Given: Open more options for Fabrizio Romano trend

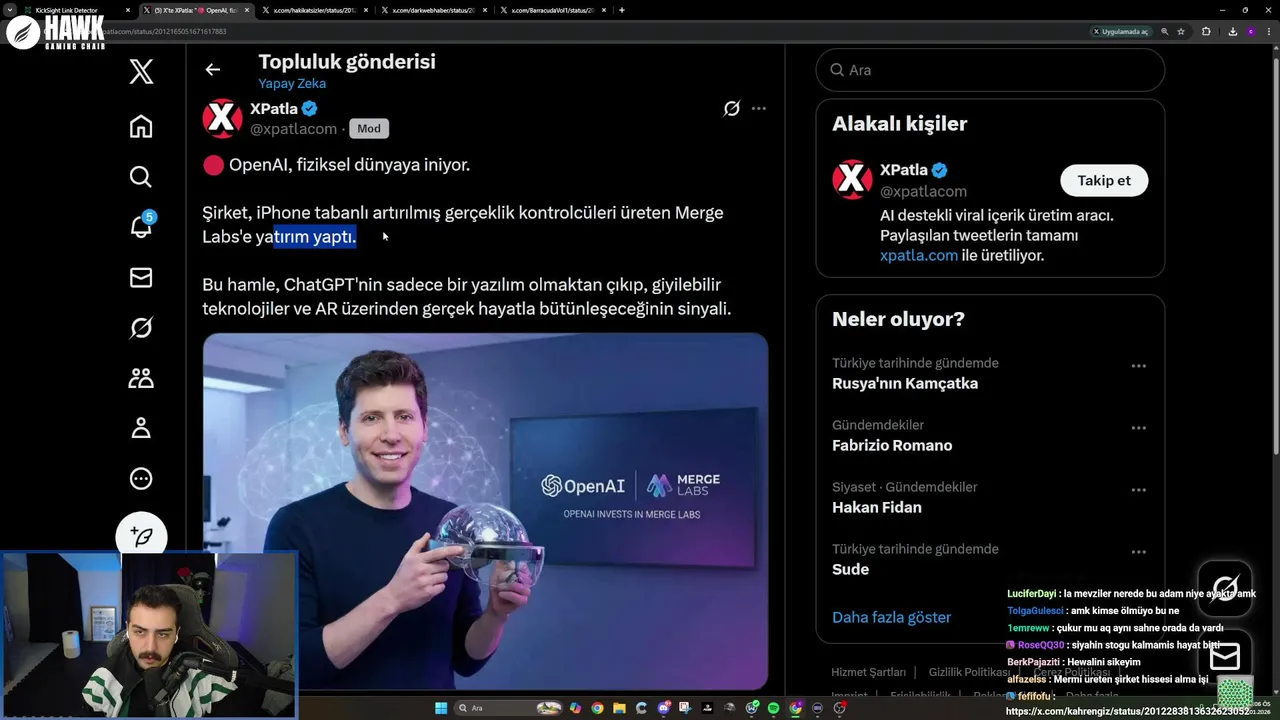Looking at the screenshot, I should click(x=1138, y=428).
